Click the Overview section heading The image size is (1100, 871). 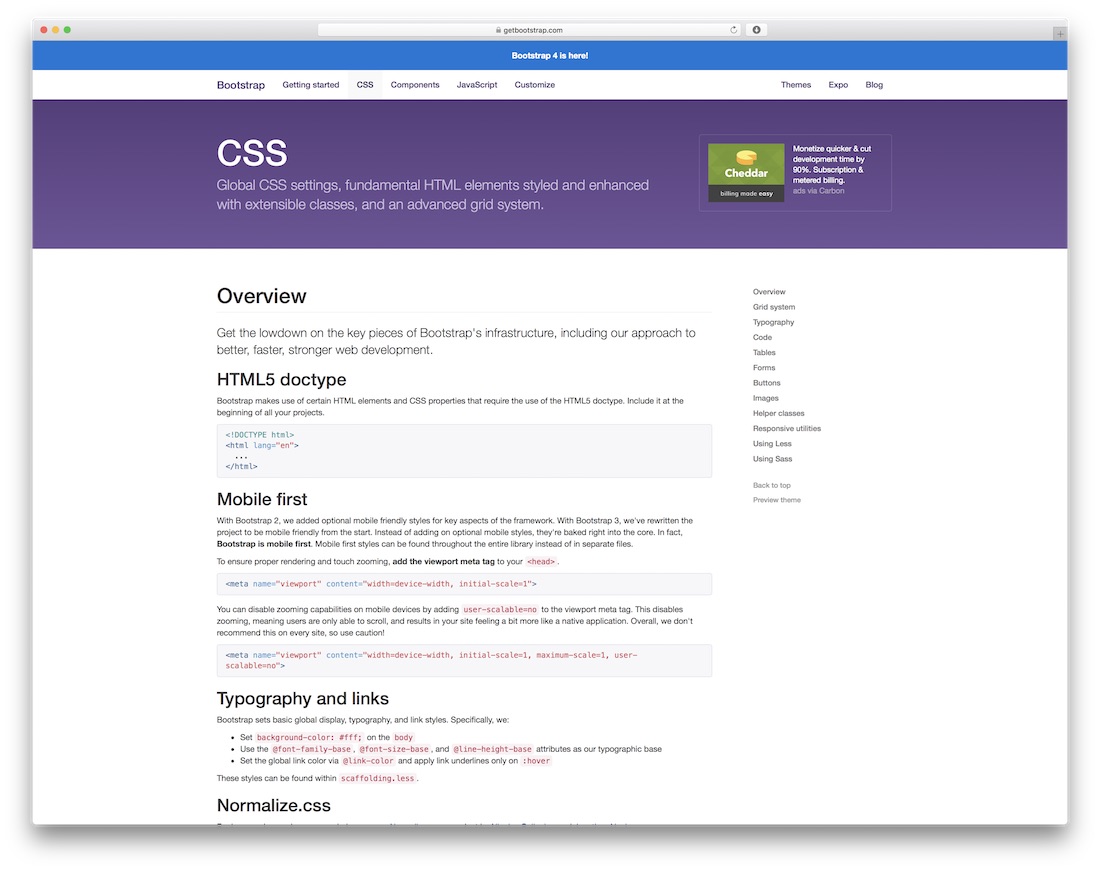coord(261,296)
